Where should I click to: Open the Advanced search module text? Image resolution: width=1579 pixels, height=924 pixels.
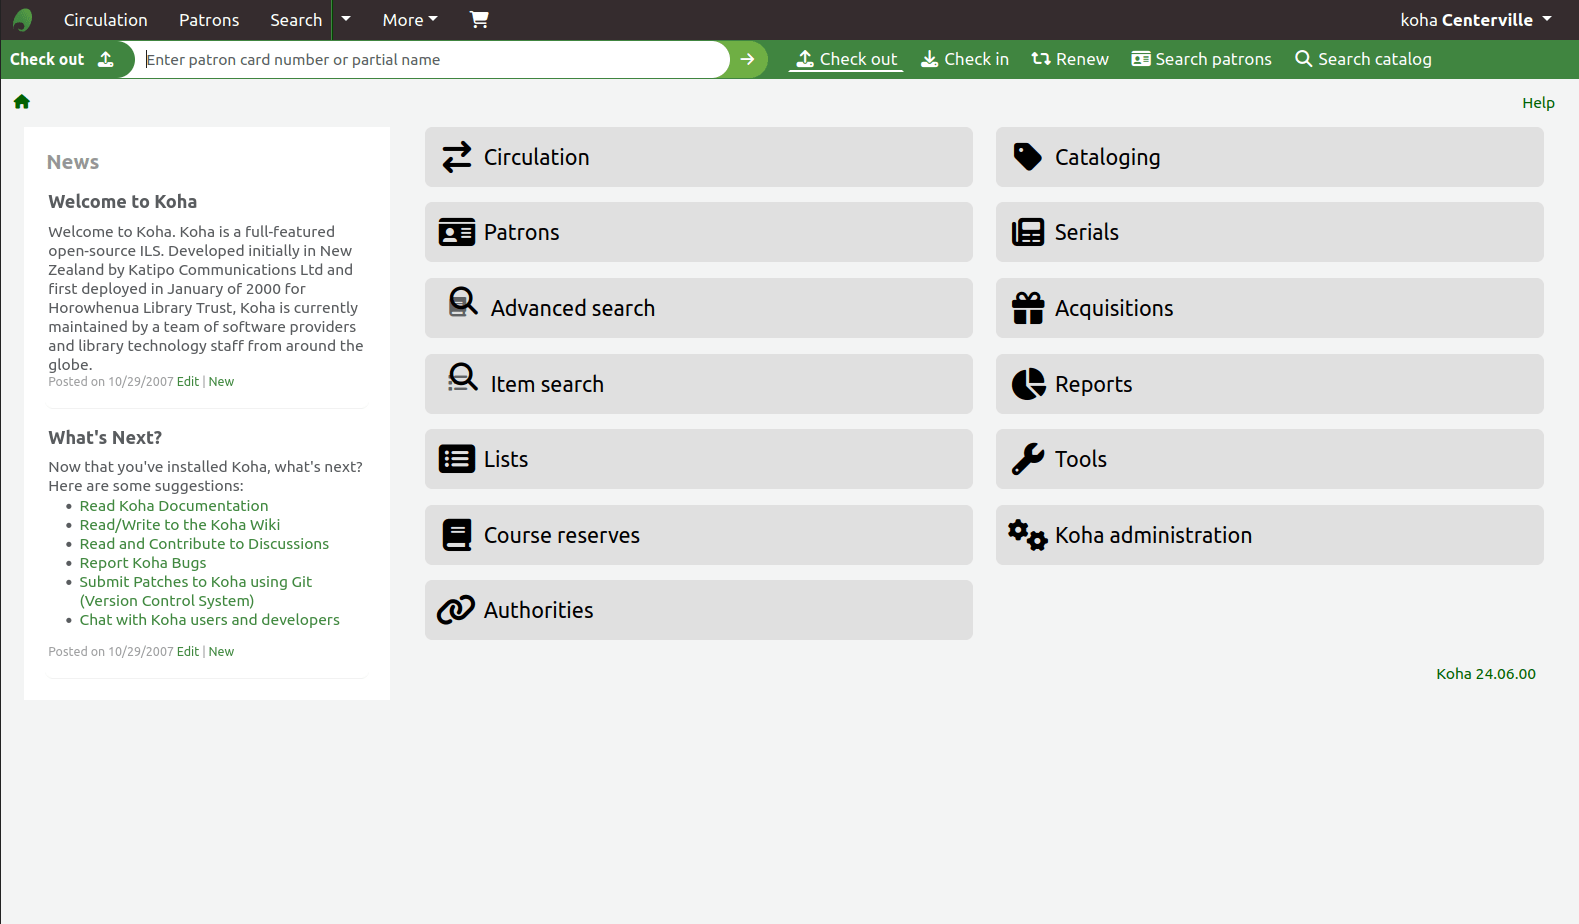pos(573,308)
